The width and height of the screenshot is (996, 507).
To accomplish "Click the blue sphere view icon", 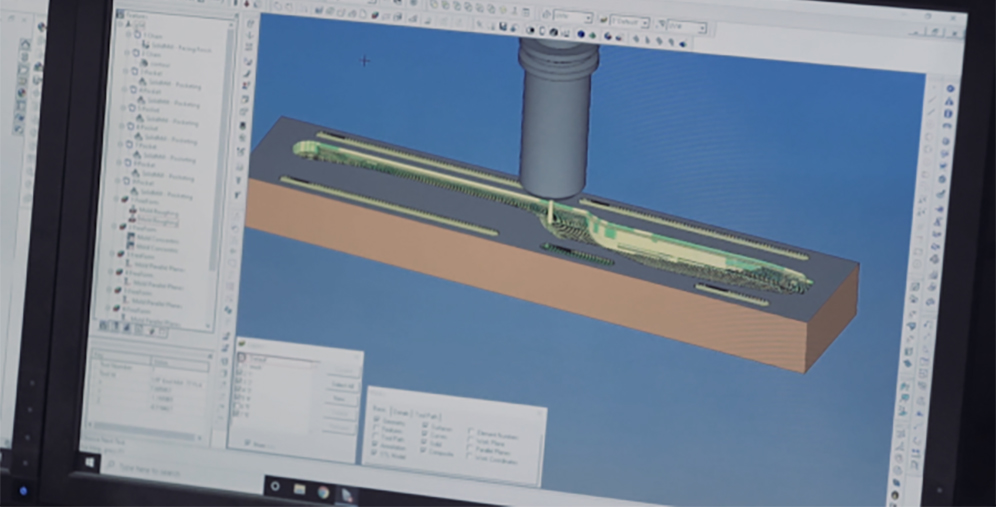I will coord(581,34).
